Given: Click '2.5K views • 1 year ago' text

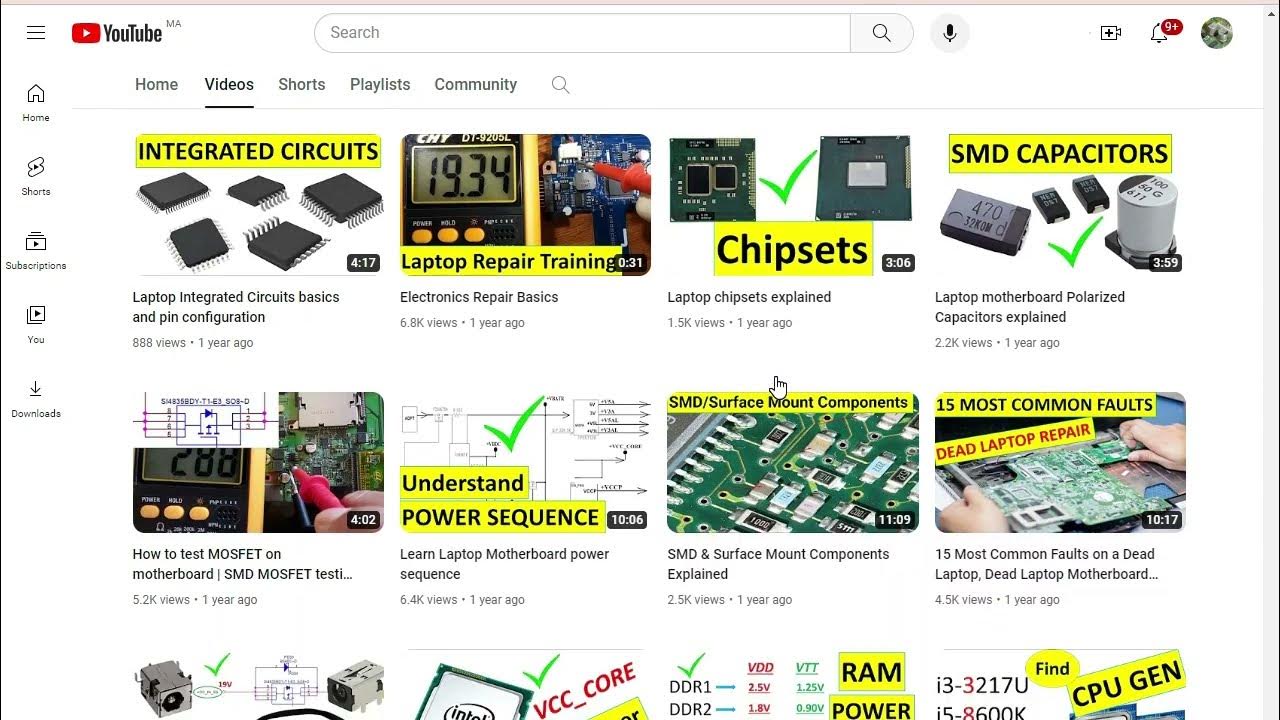Looking at the screenshot, I should coord(730,600).
